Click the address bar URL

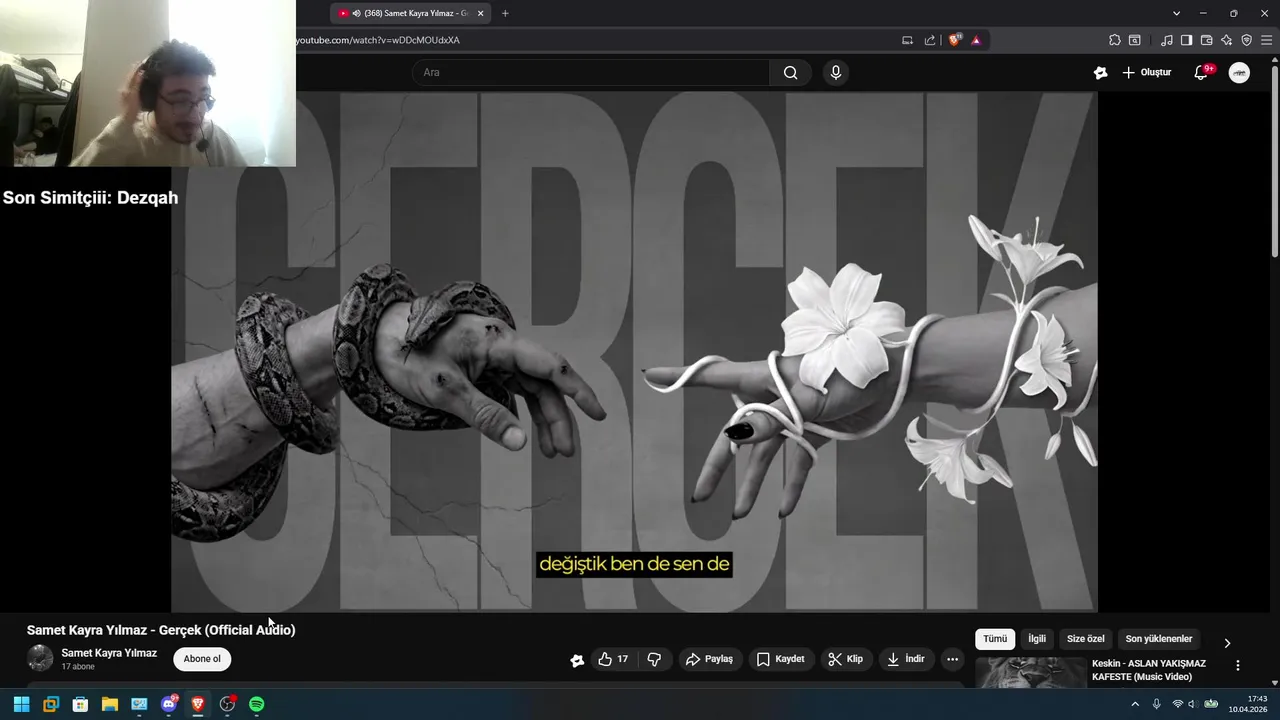pyautogui.click(x=378, y=40)
